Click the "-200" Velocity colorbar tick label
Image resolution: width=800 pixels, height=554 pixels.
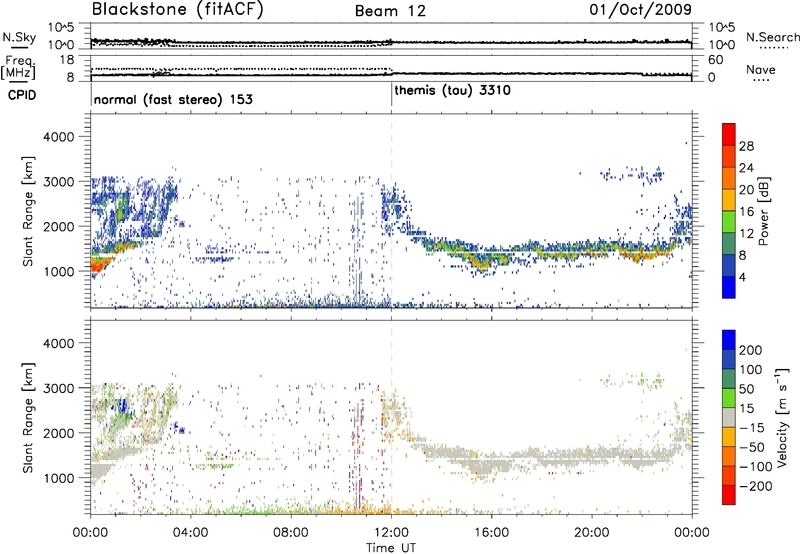(x=755, y=486)
